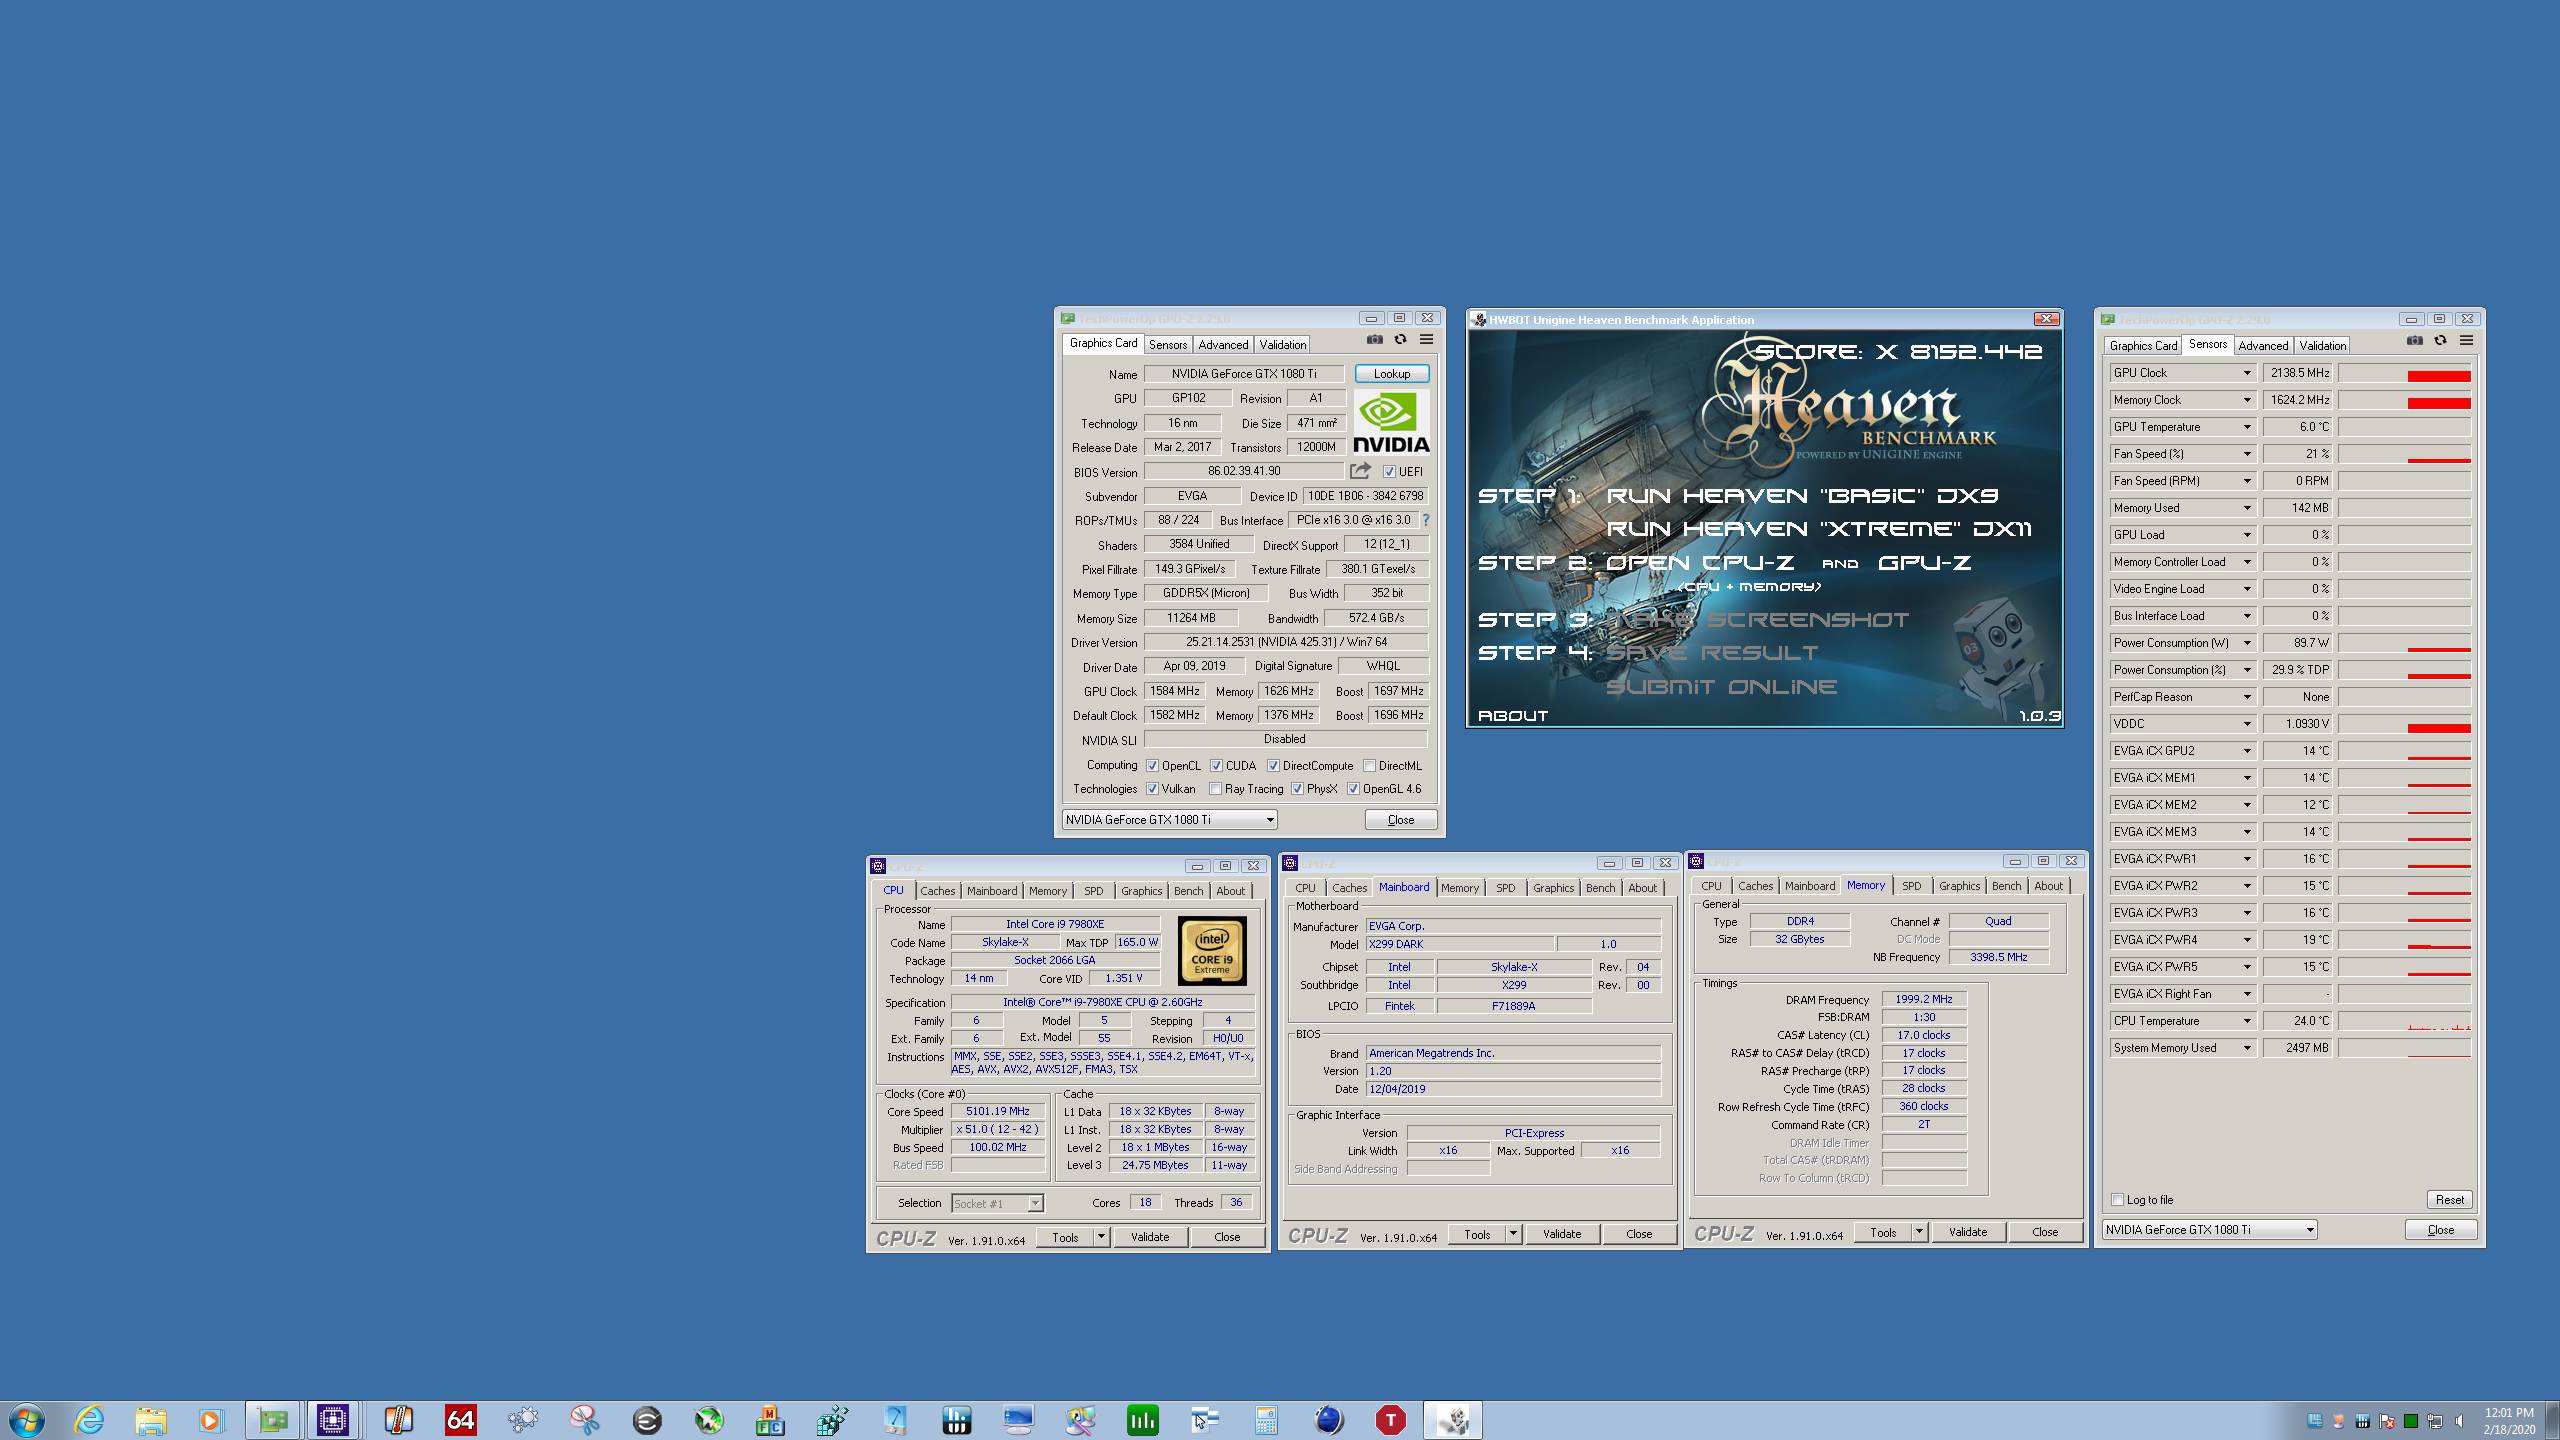Open Windows Media Player taskbar icon

pyautogui.click(x=210, y=1420)
